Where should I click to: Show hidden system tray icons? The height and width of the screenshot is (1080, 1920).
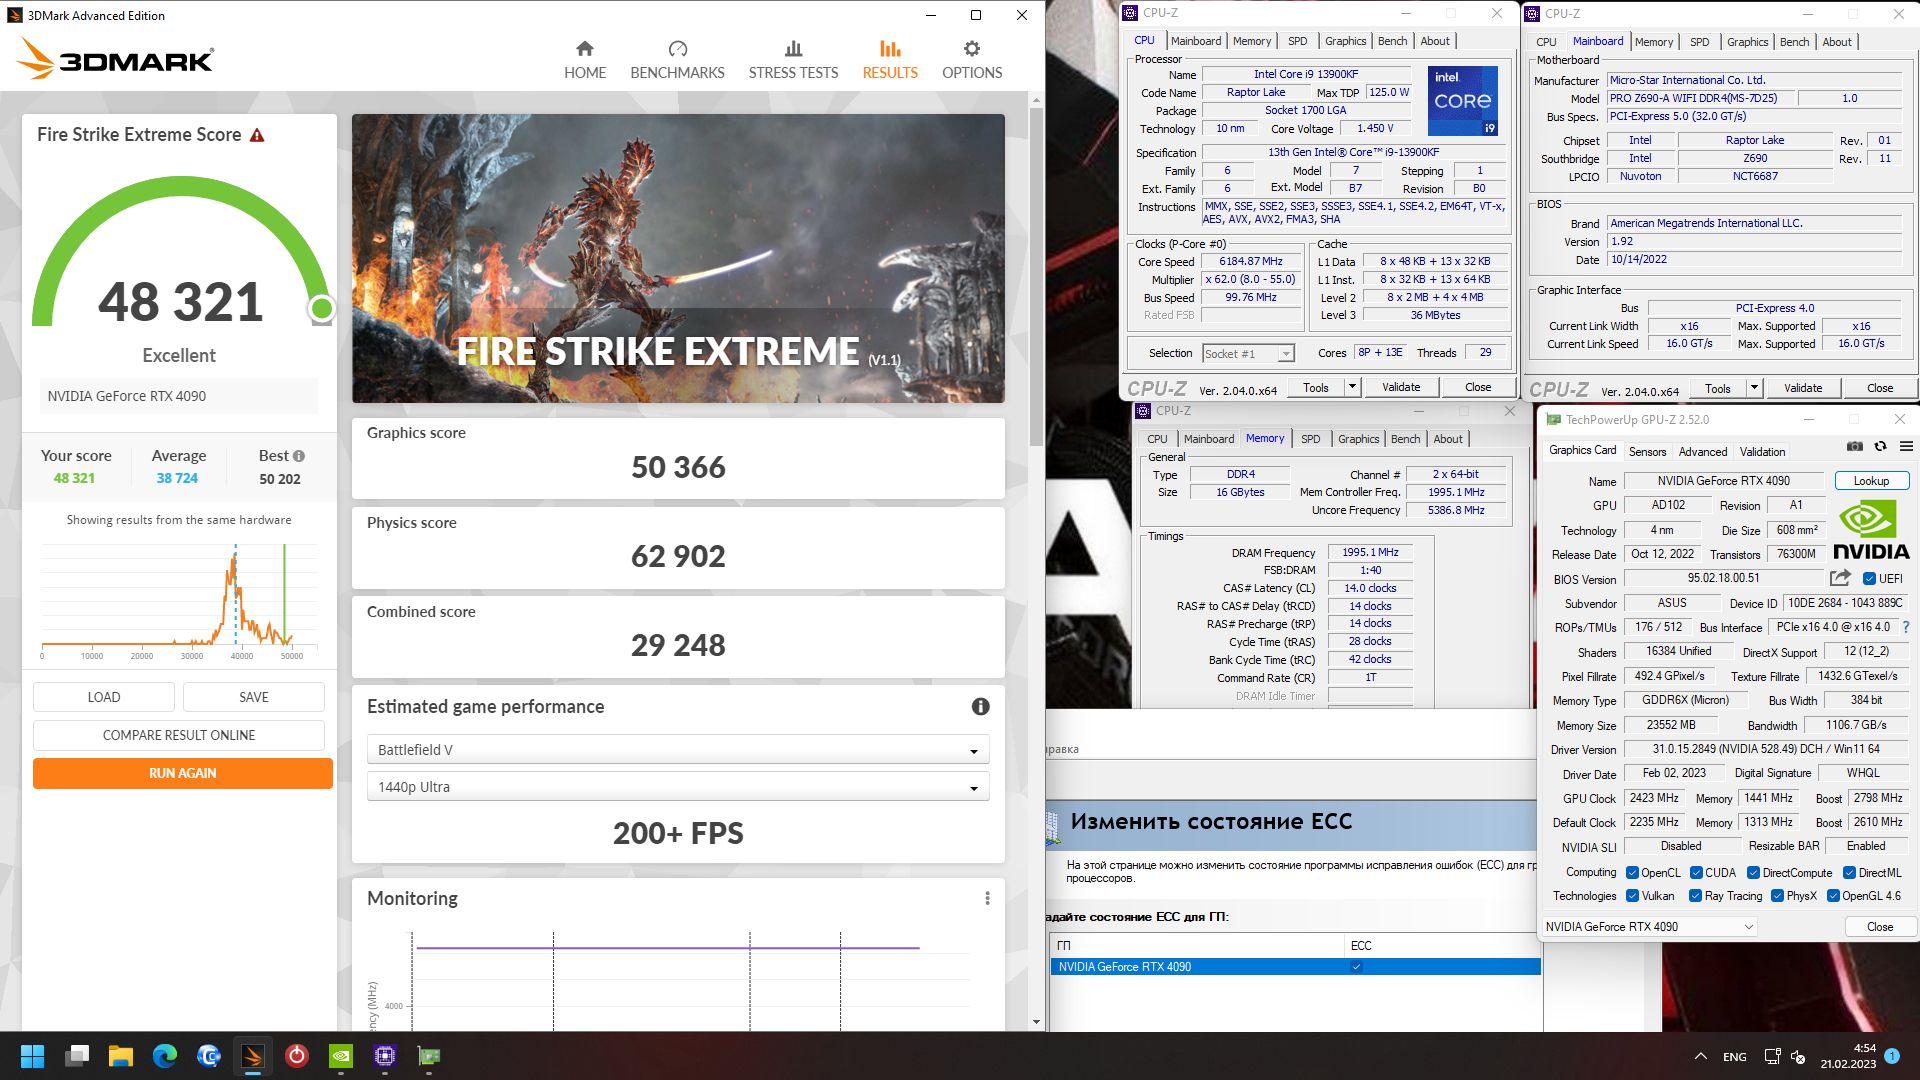1700,1056
